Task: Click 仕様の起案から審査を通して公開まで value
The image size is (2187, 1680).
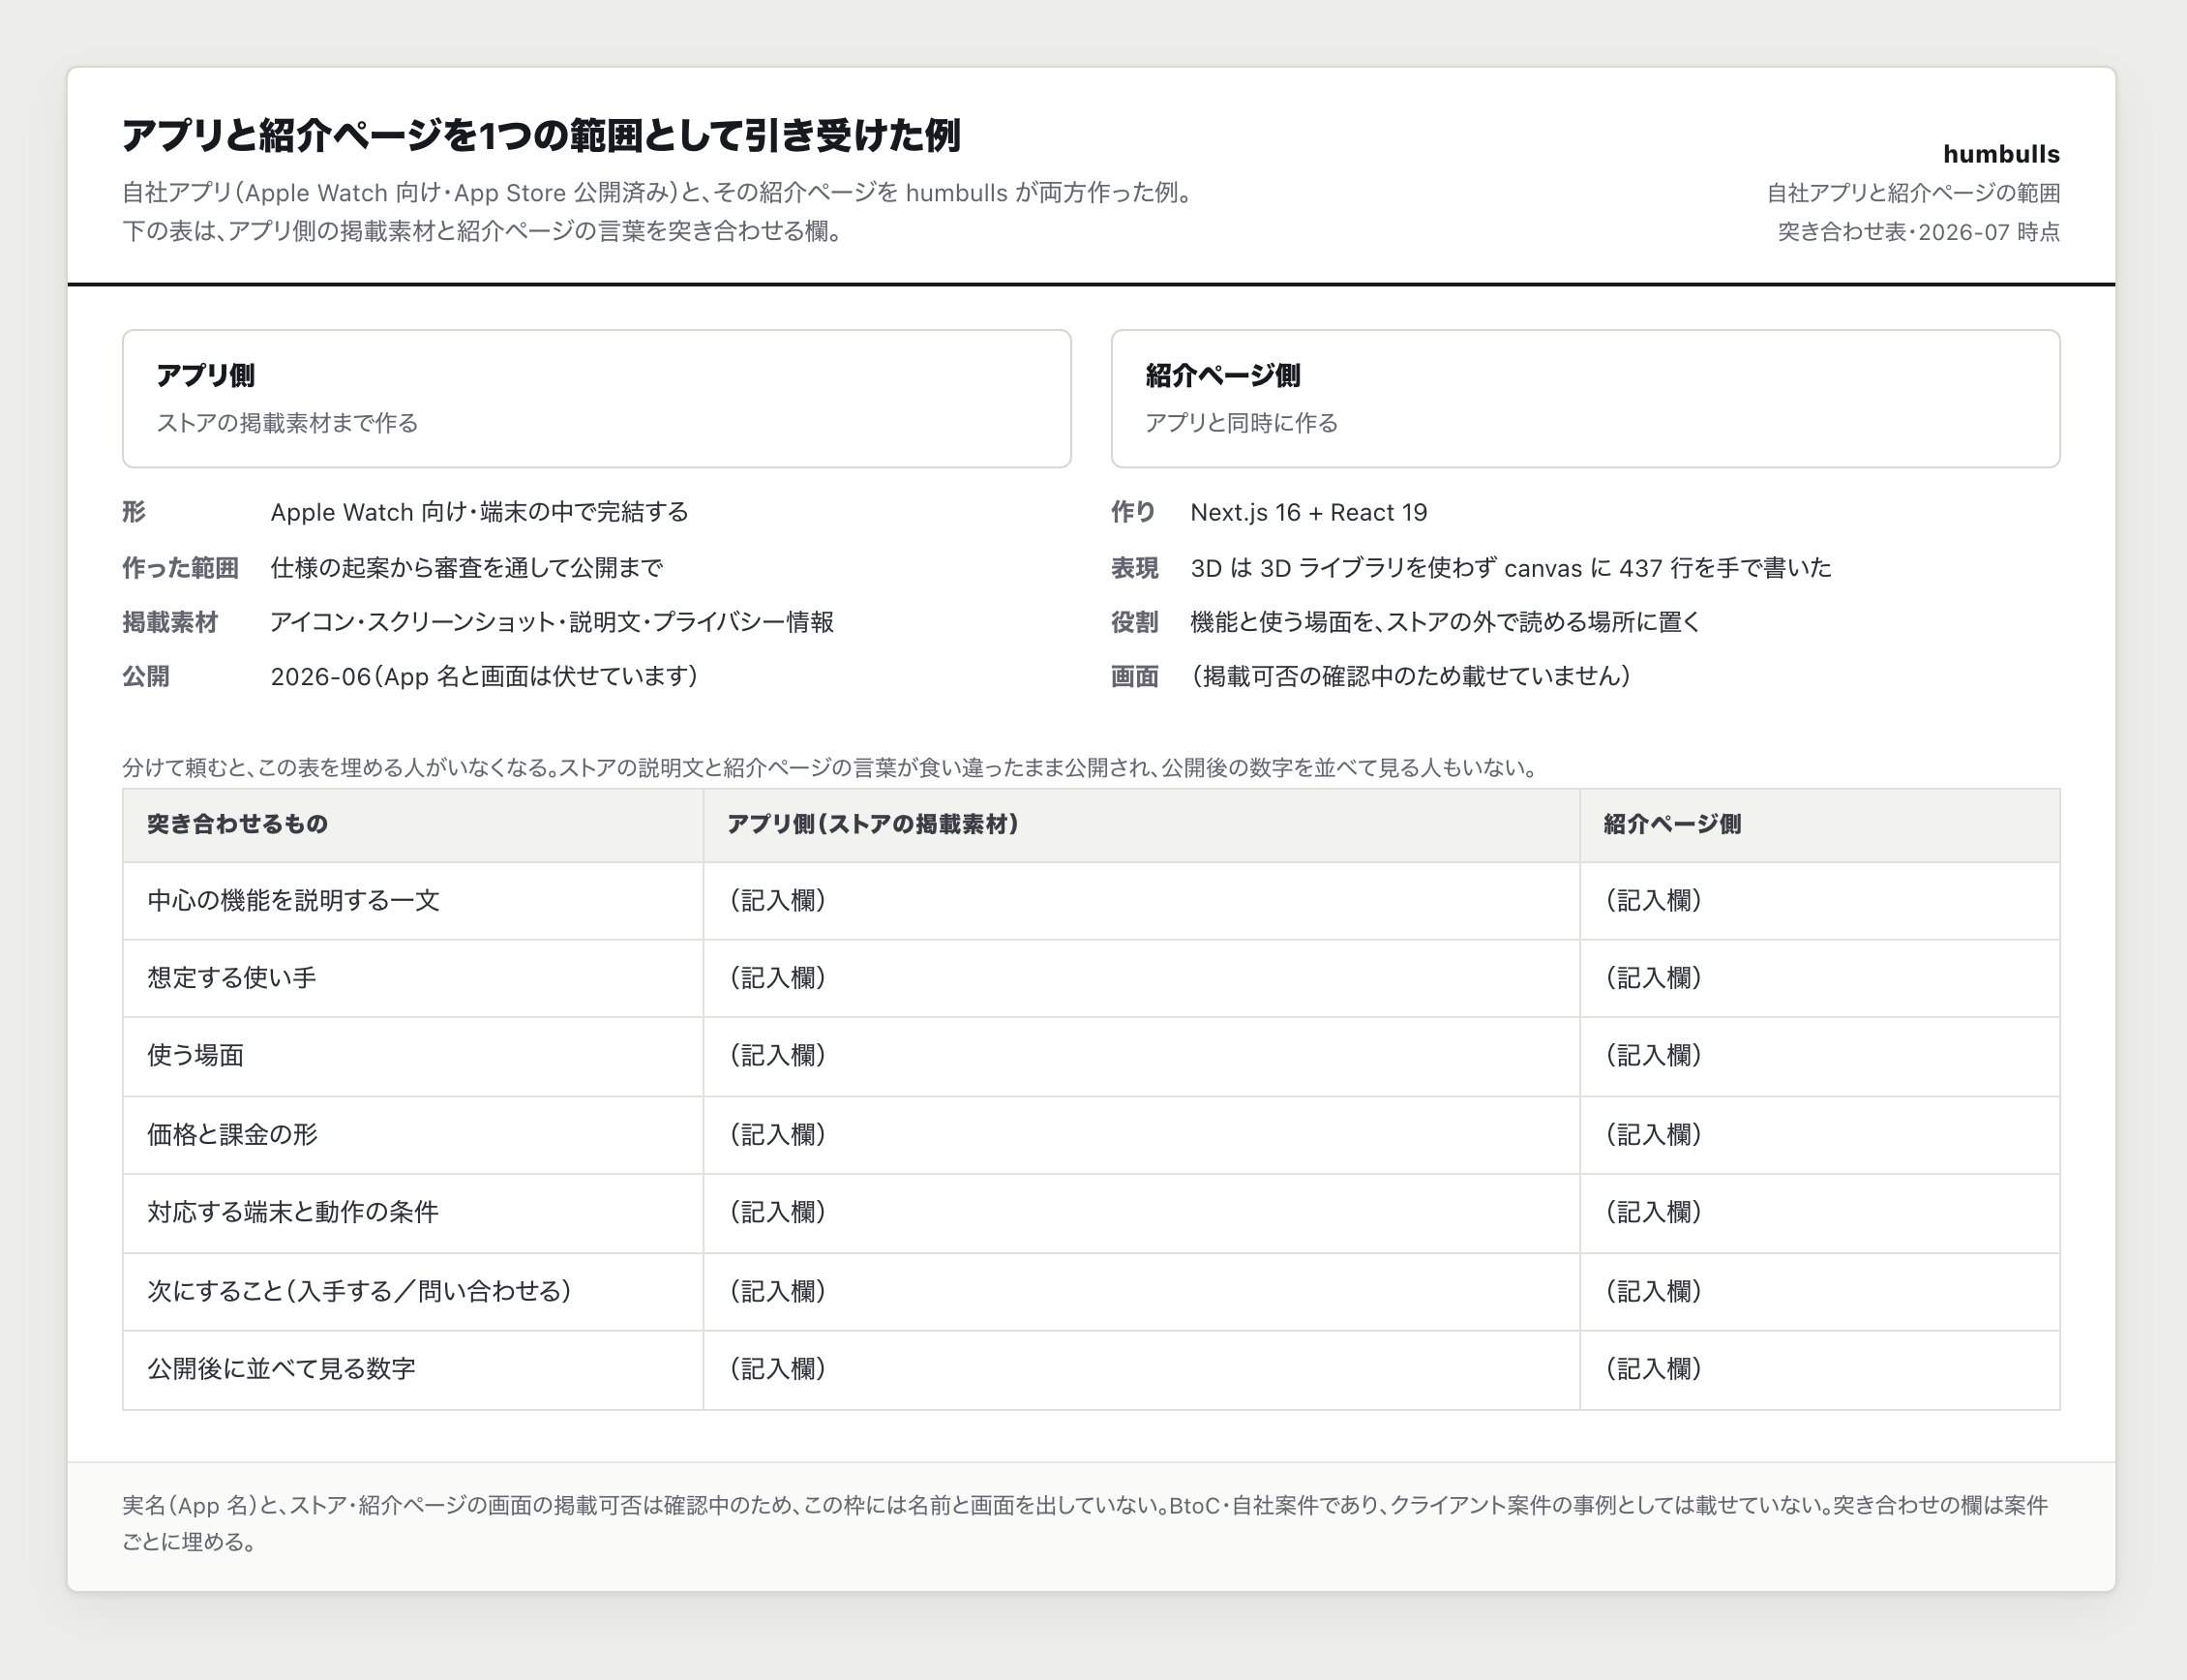Action: click(x=466, y=568)
